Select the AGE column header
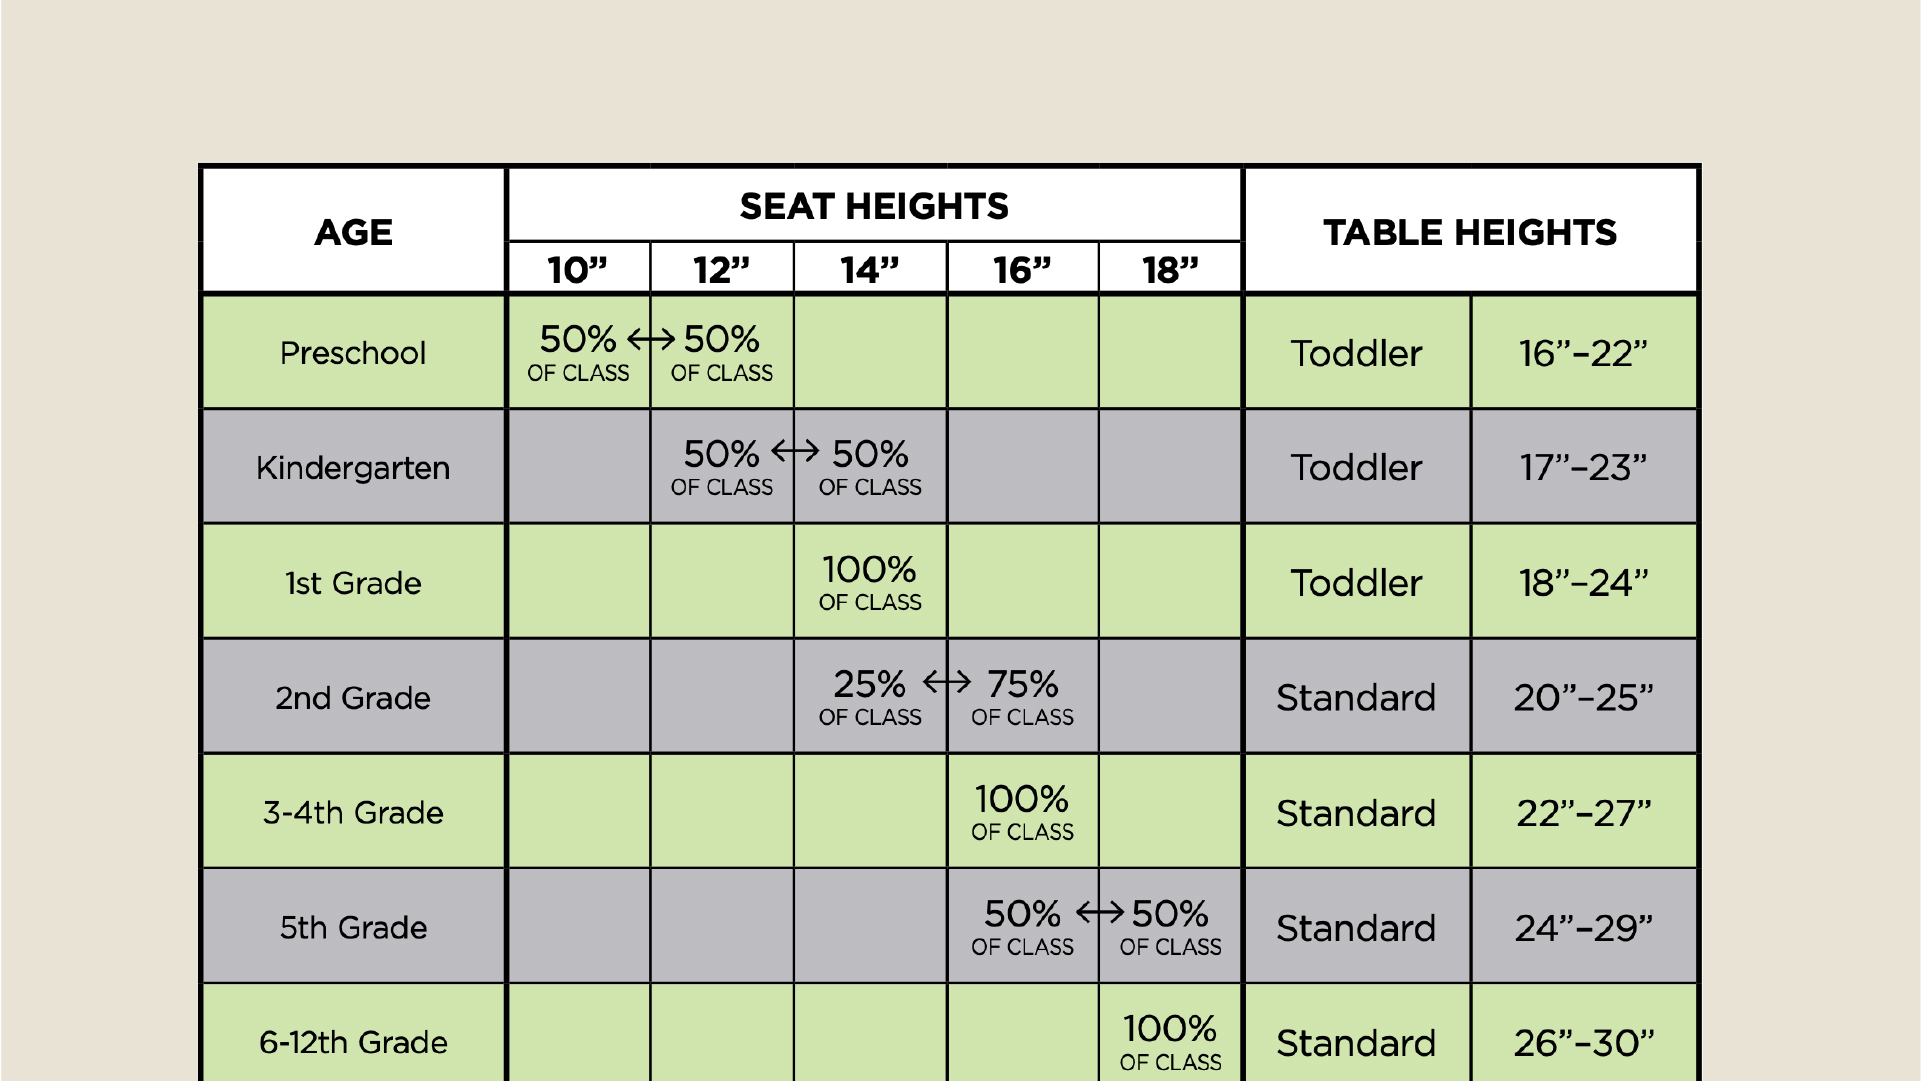Viewport: 1921px width, 1081px height. click(x=353, y=232)
